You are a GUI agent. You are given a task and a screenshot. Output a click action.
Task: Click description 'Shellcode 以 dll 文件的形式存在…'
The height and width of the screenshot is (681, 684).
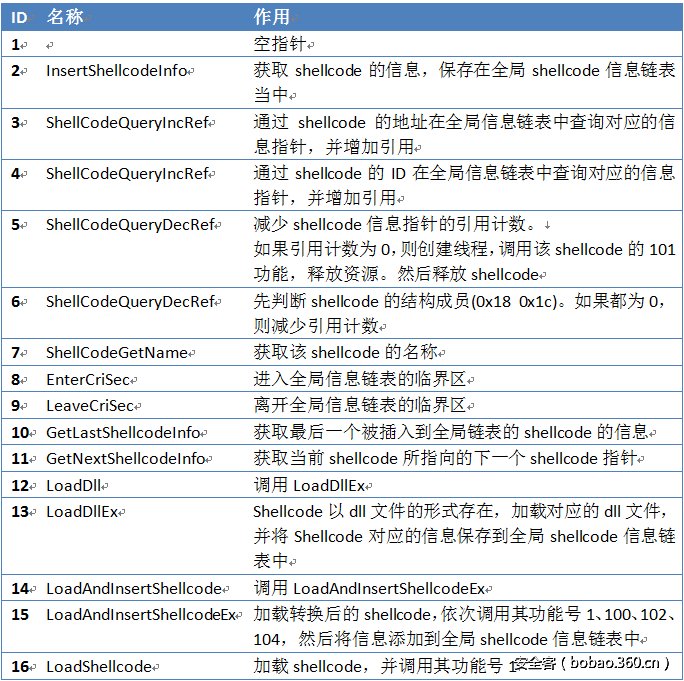click(x=464, y=536)
